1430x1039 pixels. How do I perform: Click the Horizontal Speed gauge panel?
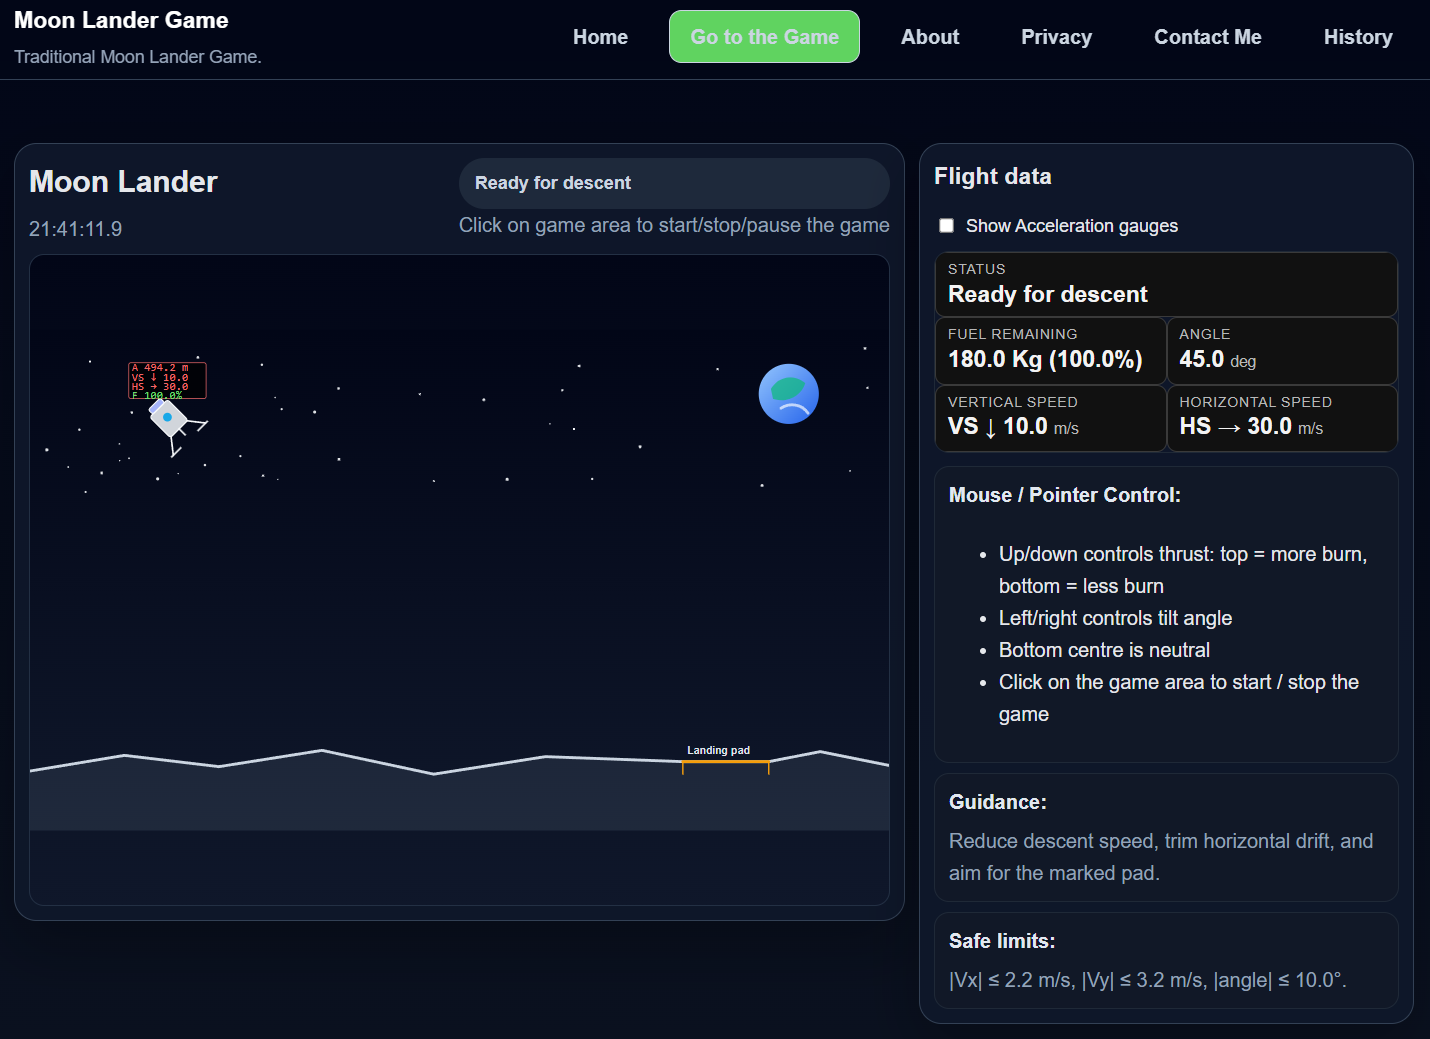click(x=1282, y=418)
